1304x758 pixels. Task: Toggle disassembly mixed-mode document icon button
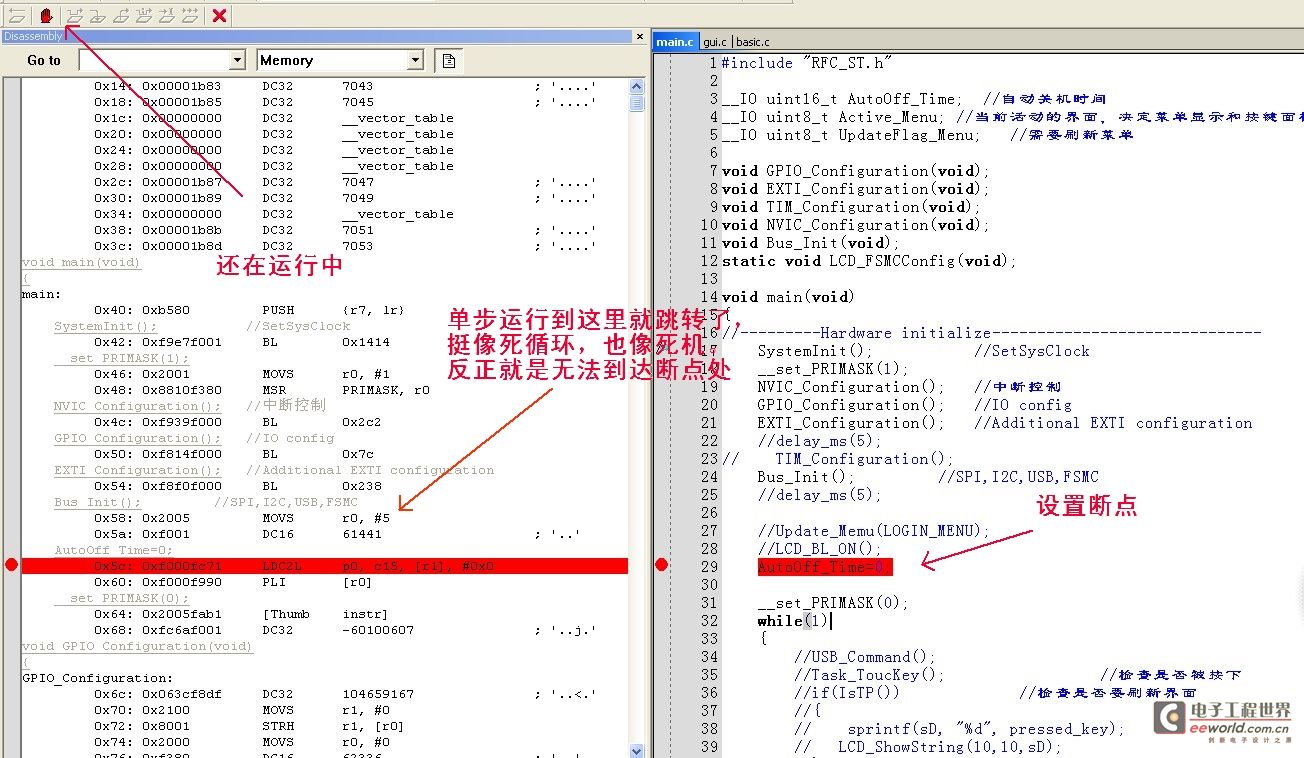tap(449, 61)
